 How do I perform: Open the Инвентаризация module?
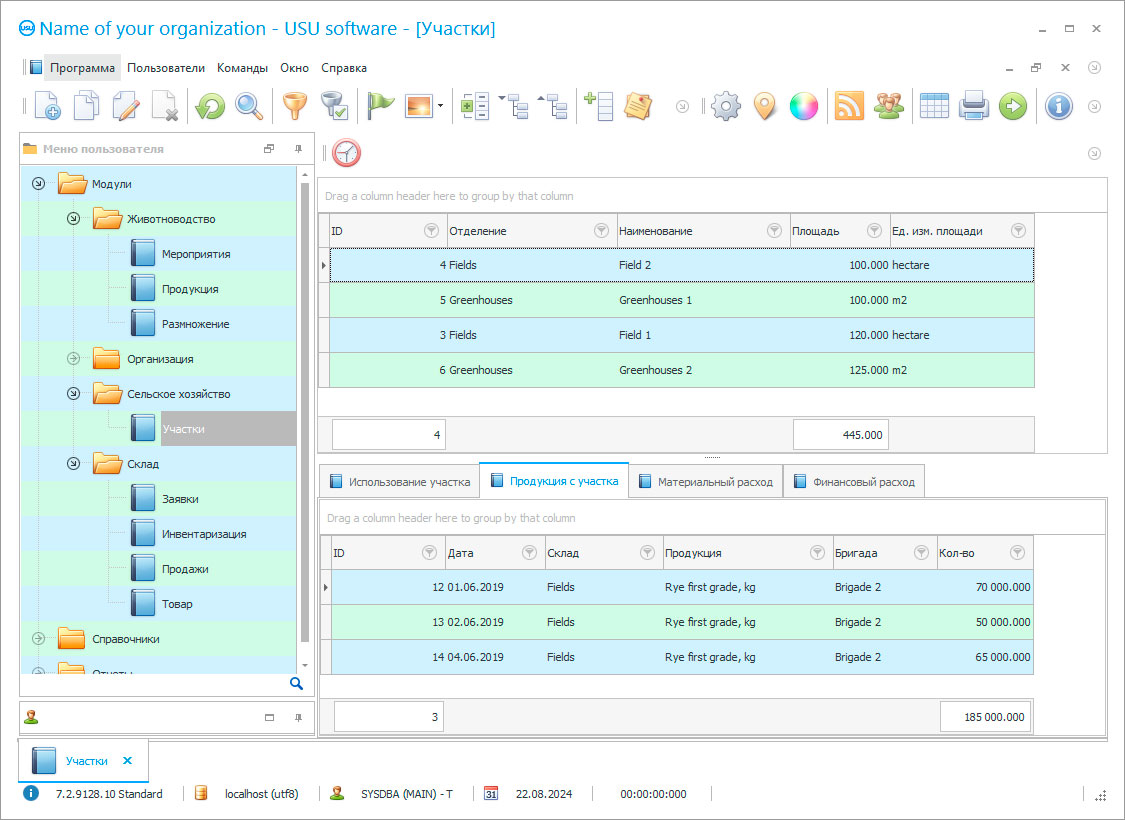[204, 534]
